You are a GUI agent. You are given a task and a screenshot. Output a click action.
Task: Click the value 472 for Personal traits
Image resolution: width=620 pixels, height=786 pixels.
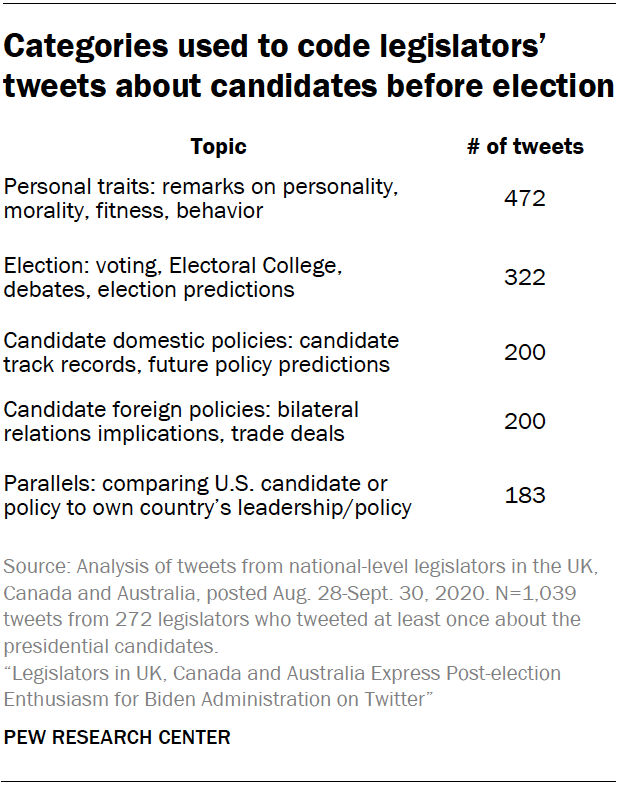tap(525, 198)
